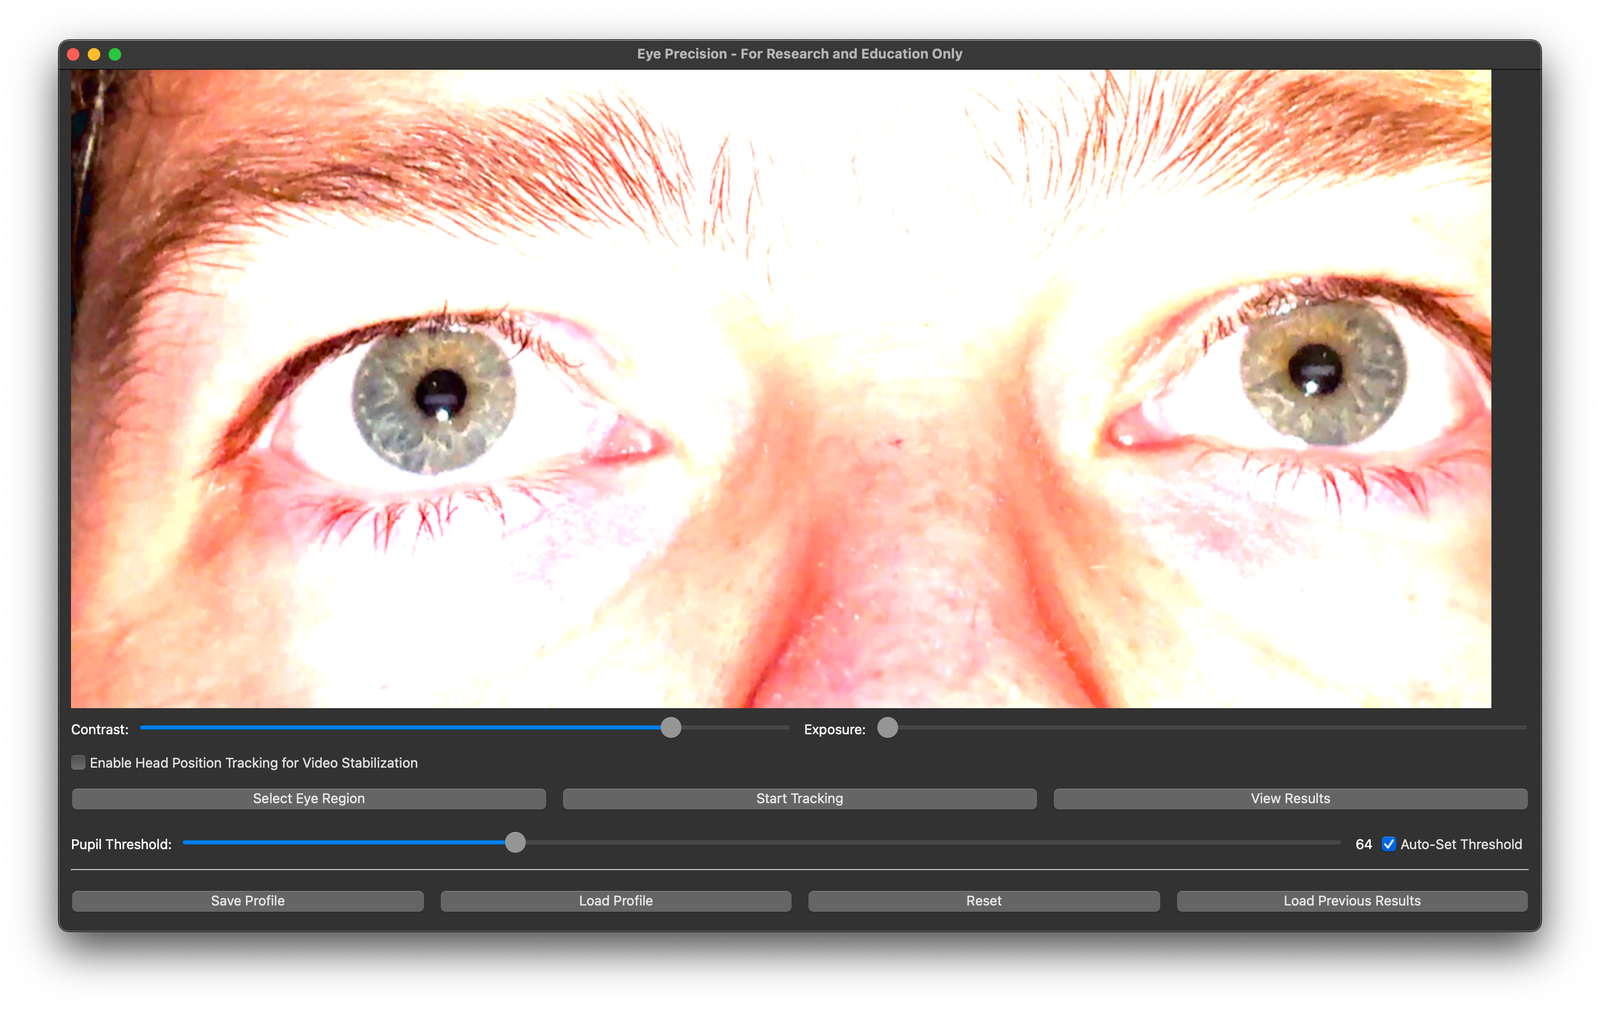The width and height of the screenshot is (1600, 1009).
Task: Click Save Profile
Action: (247, 901)
